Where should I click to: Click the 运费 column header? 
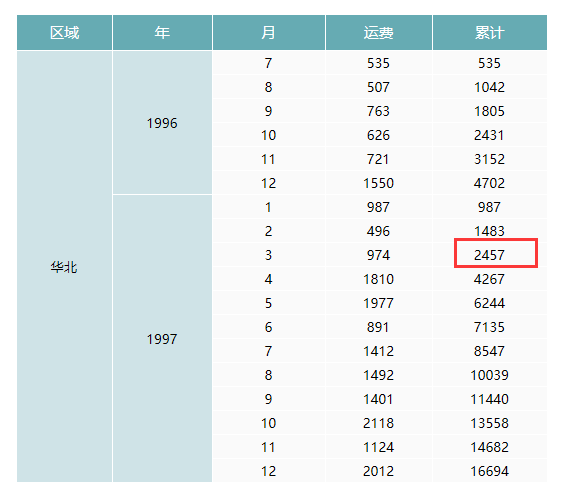379,33
